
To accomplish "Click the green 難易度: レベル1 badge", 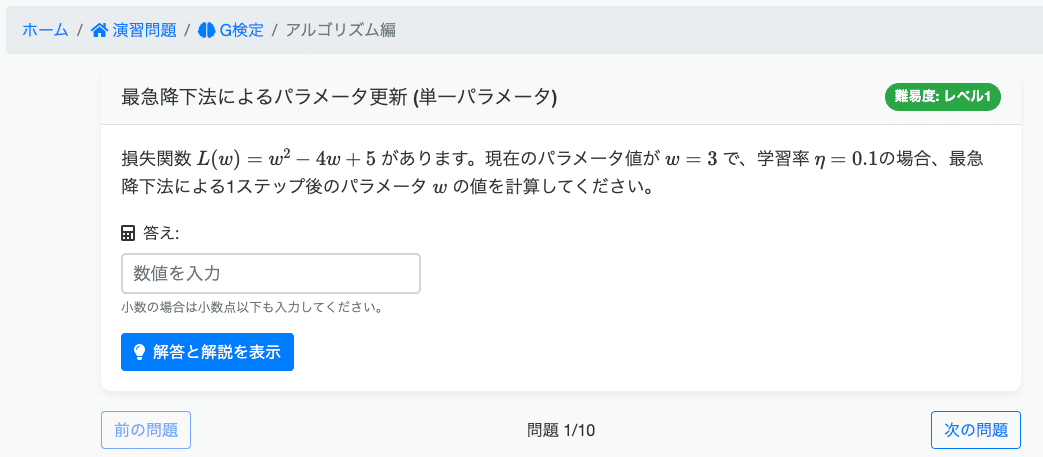I will click(943, 97).
